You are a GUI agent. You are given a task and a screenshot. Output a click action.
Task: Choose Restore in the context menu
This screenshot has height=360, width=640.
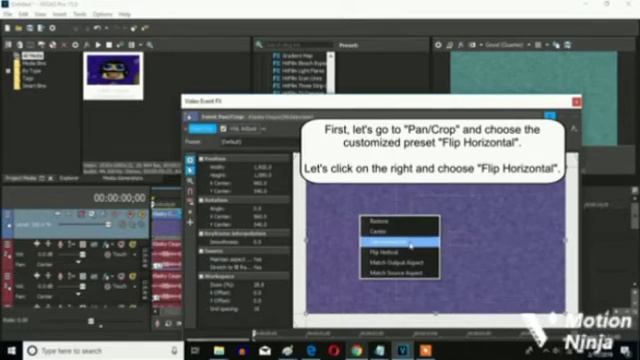coord(400,221)
